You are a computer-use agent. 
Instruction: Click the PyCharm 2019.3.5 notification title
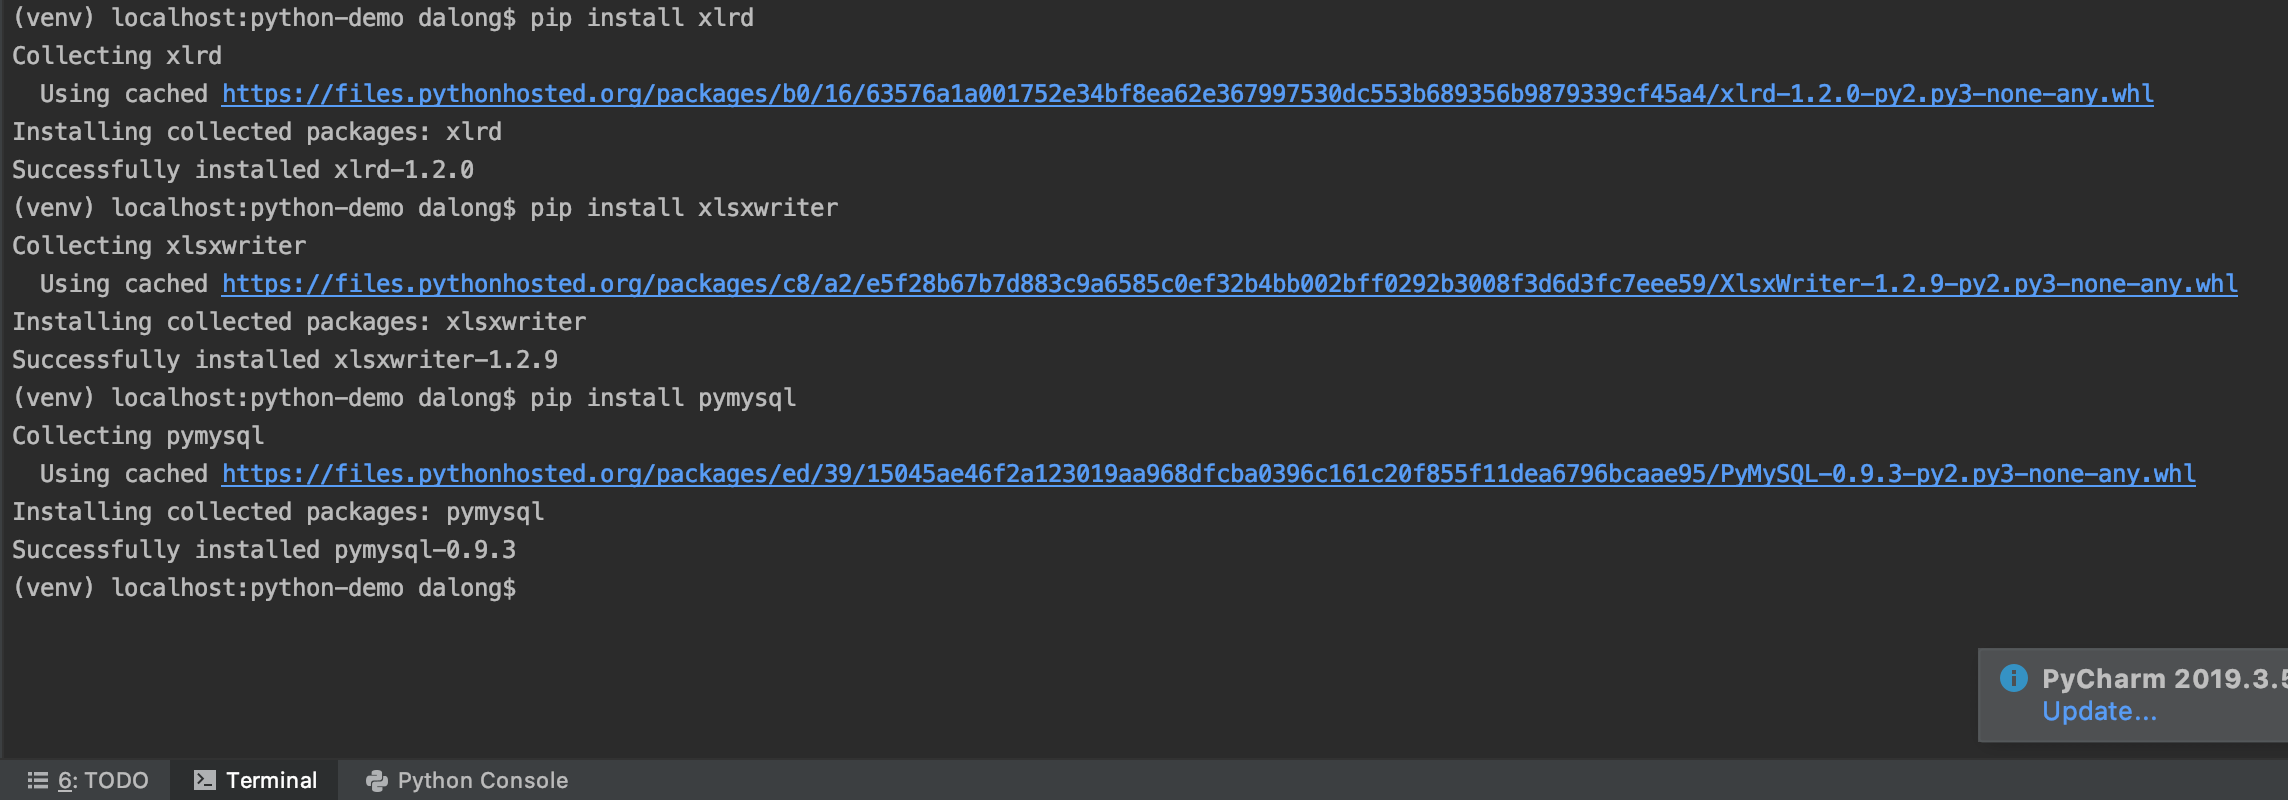[x=2160, y=679]
